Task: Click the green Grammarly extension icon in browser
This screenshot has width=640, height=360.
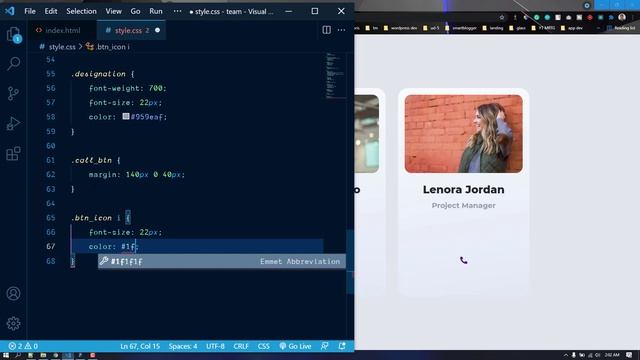Action: click(537, 17)
